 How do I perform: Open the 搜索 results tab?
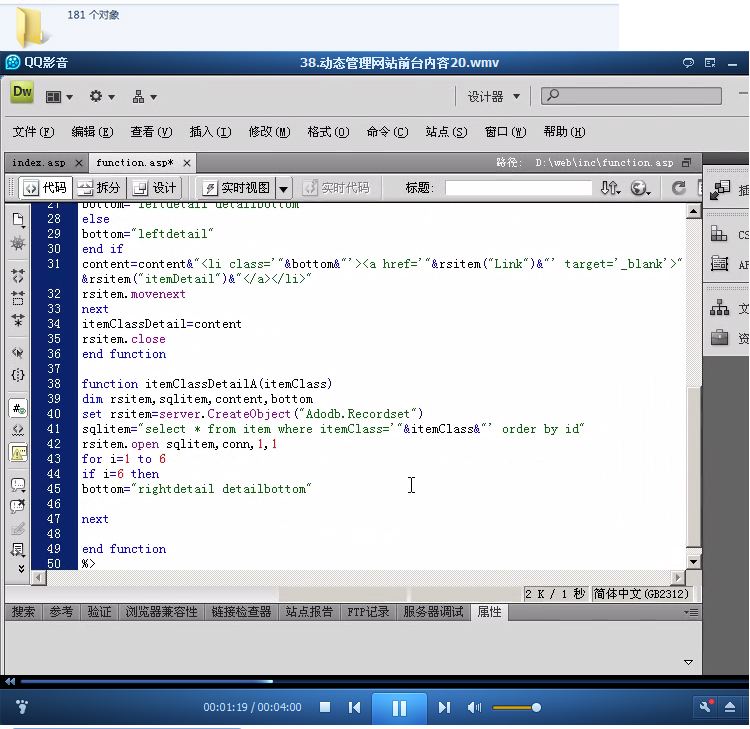tap(23, 612)
